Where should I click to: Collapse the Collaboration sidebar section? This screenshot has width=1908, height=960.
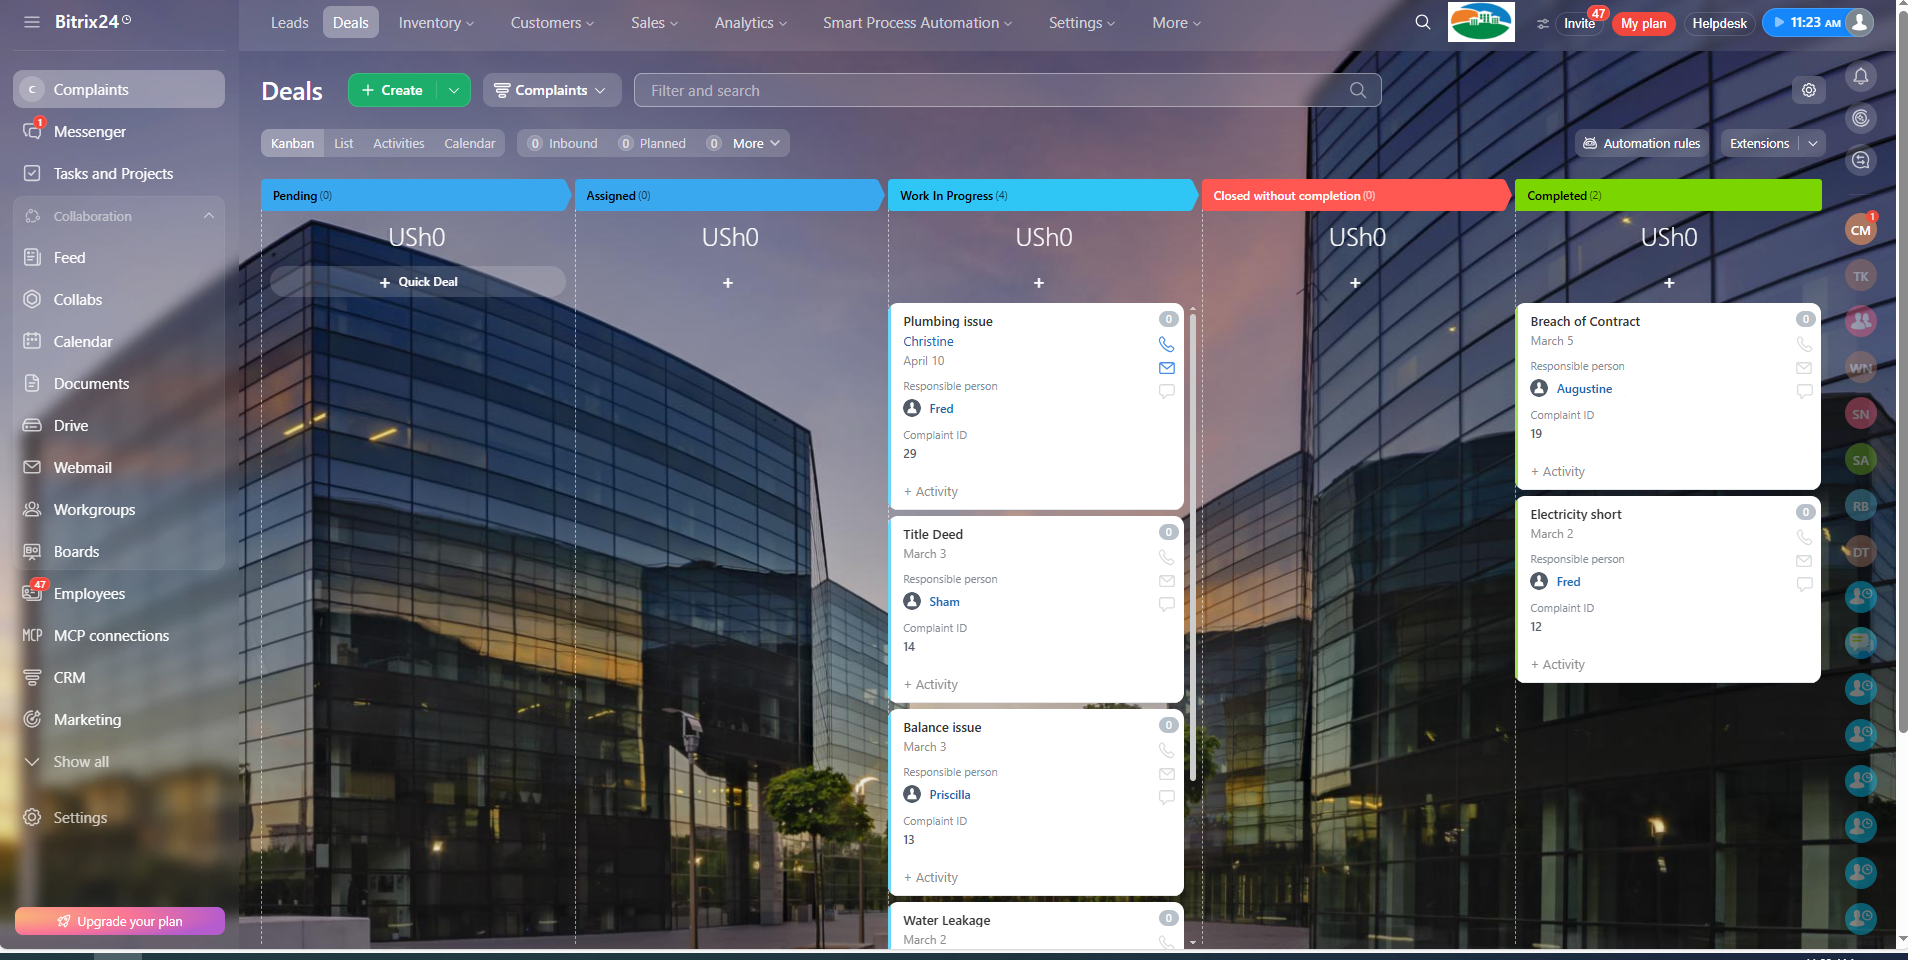coord(208,216)
